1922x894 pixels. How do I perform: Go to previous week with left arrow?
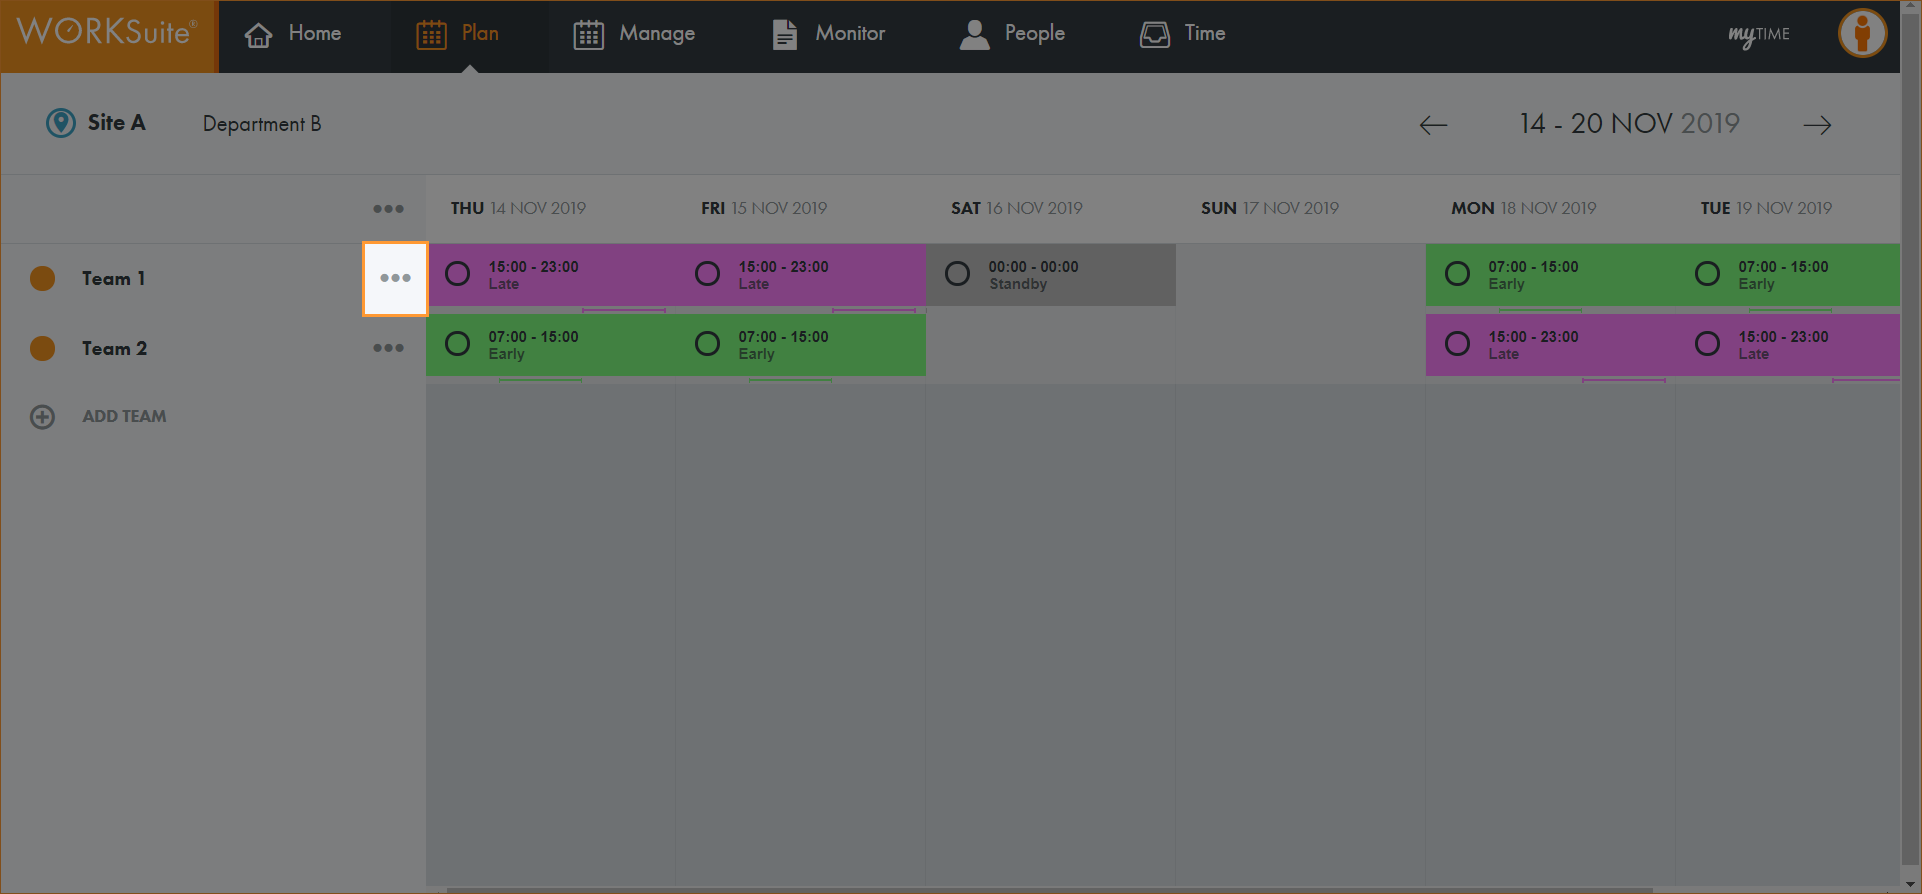tap(1433, 125)
